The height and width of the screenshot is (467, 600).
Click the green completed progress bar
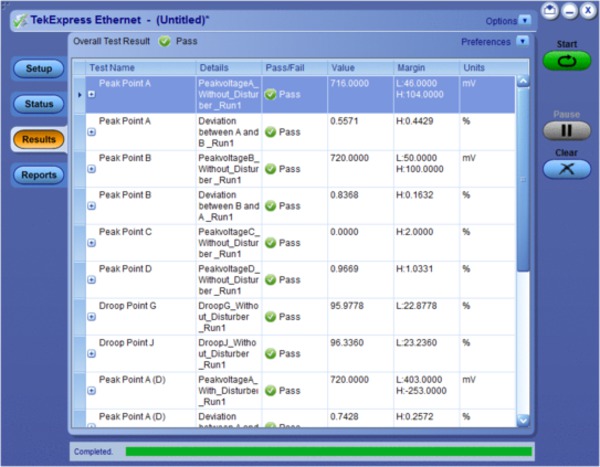(328, 452)
